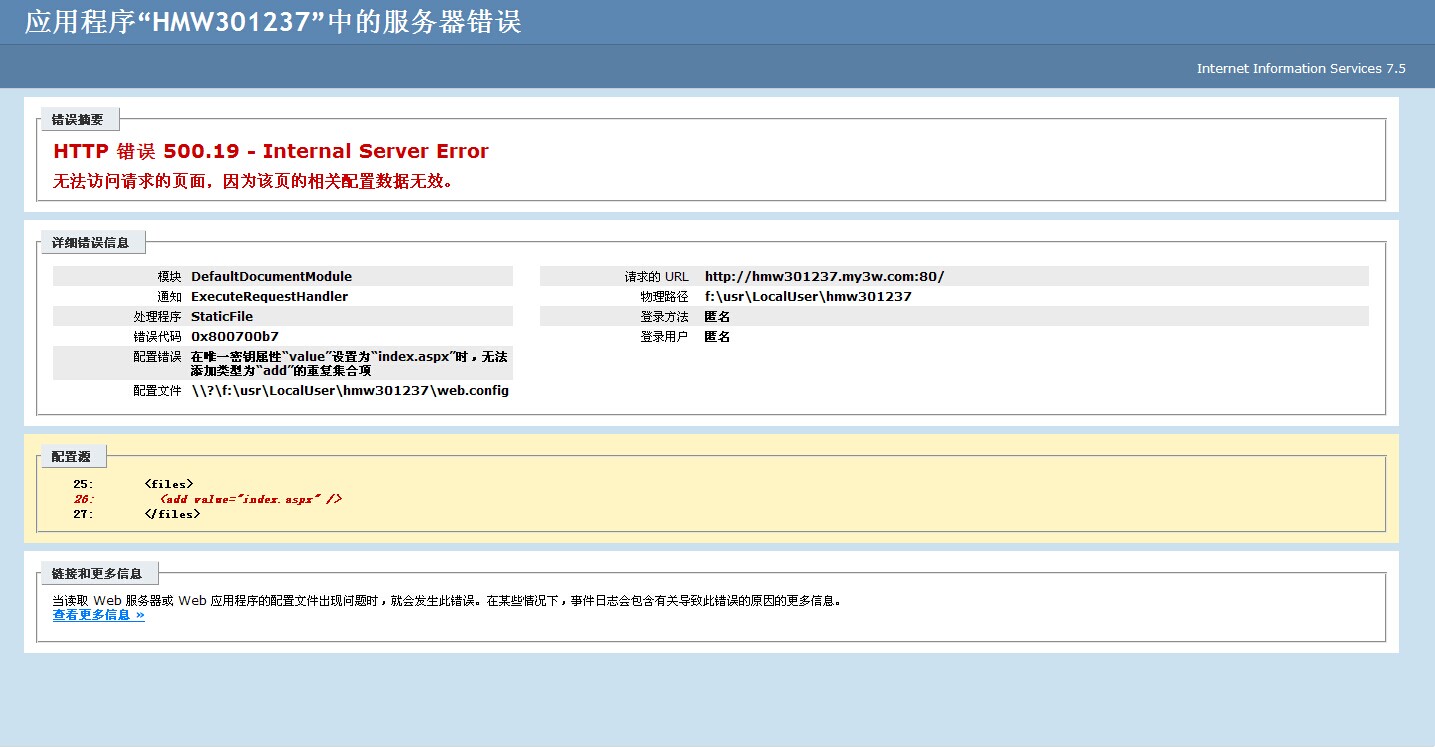1435x747 pixels.
Task: Click line 27 closing files tag
Action: click(172, 514)
